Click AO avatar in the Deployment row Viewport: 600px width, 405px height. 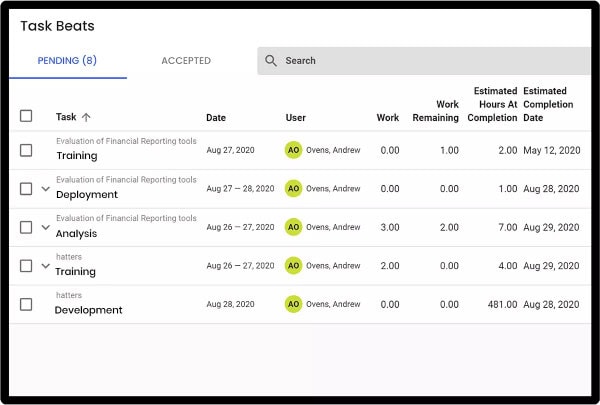293,188
